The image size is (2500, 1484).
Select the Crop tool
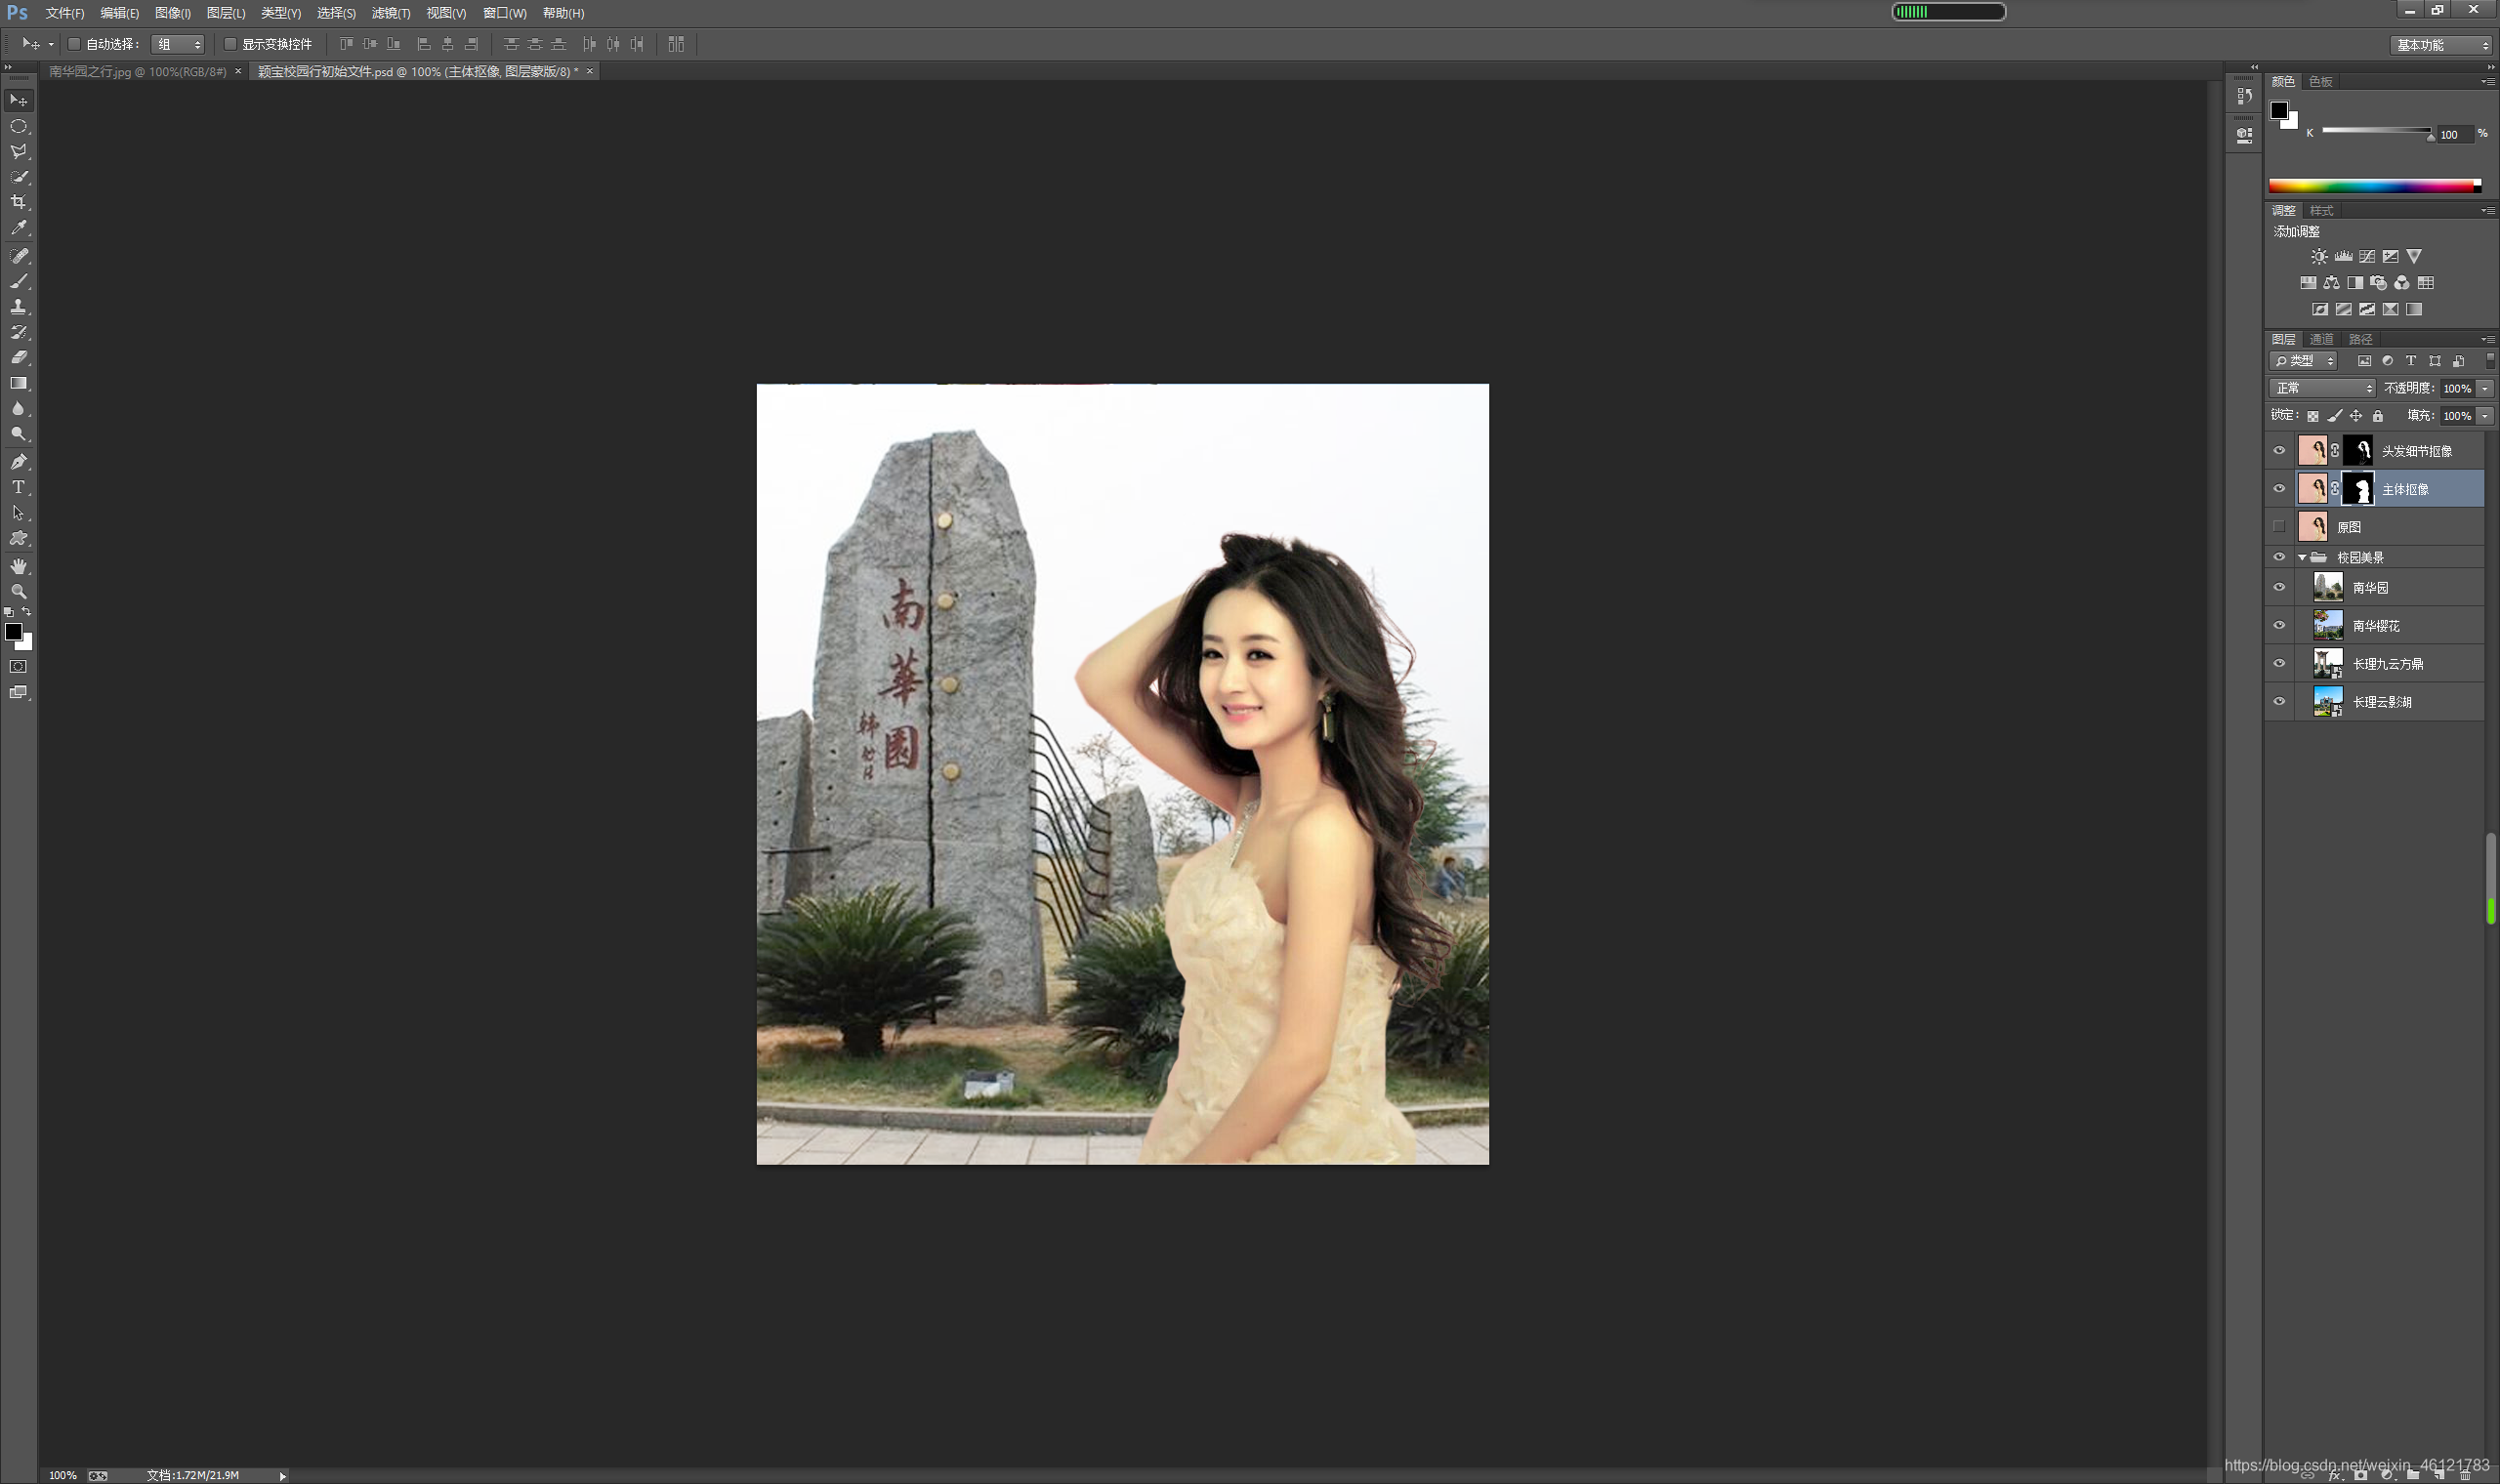pos(18,202)
